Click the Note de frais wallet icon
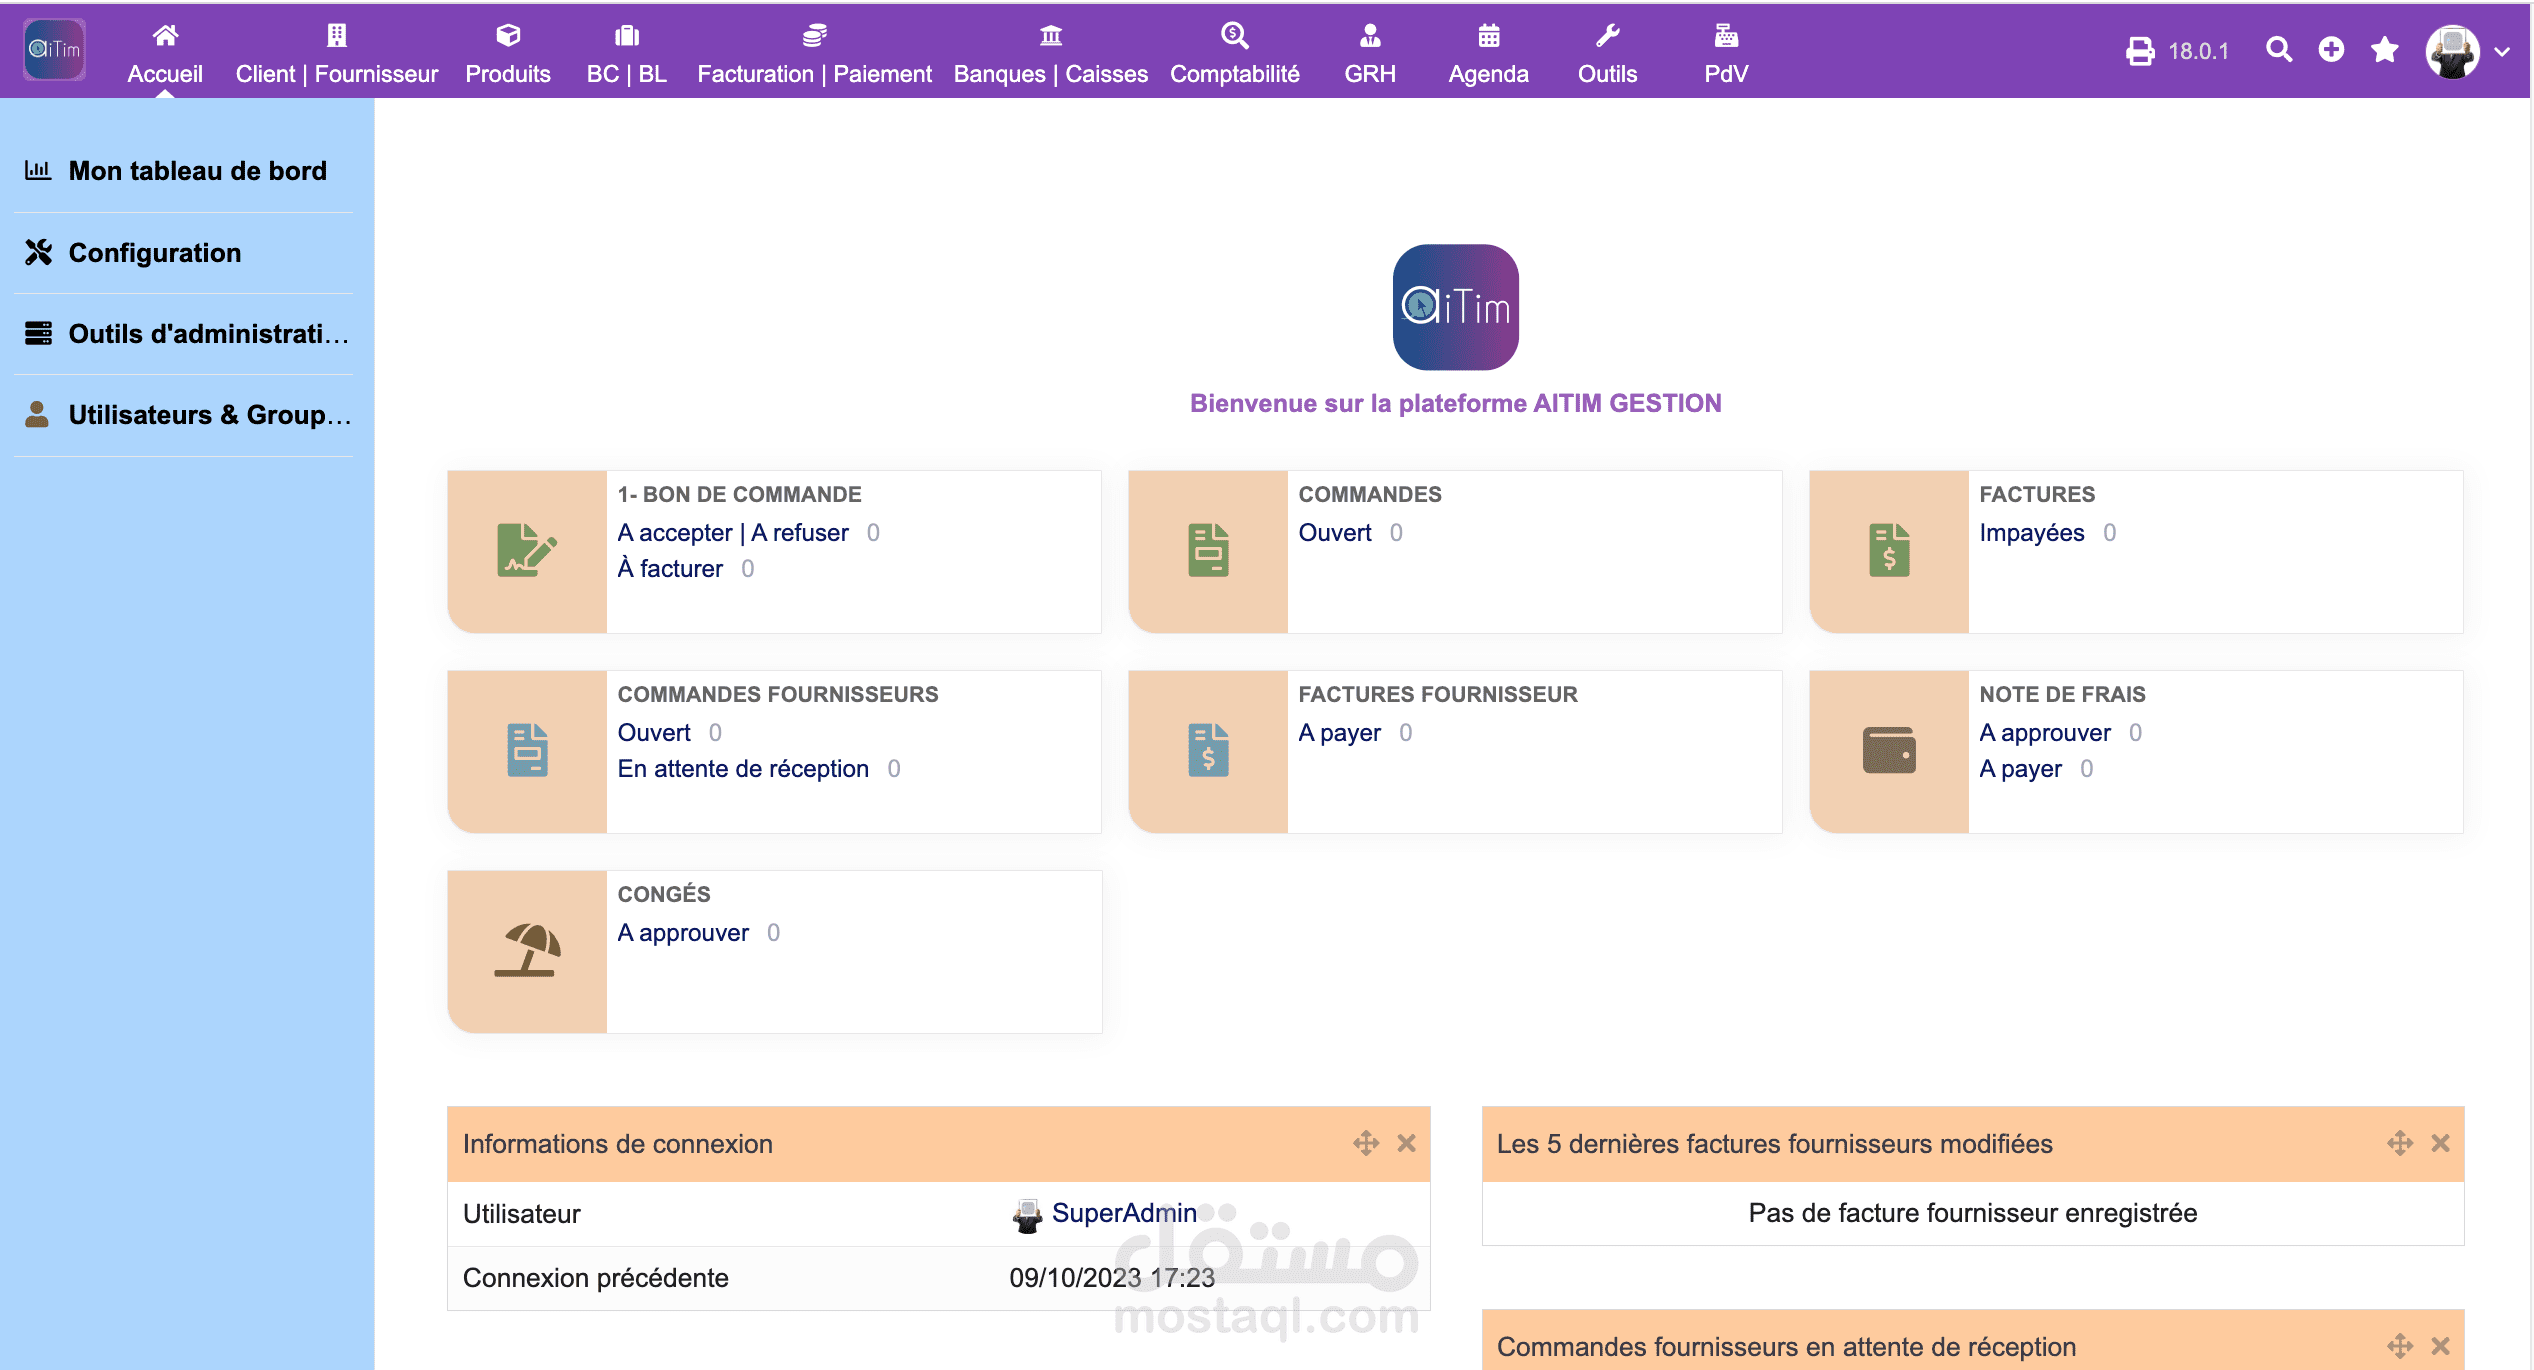 pyautogui.click(x=1889, y=750)
